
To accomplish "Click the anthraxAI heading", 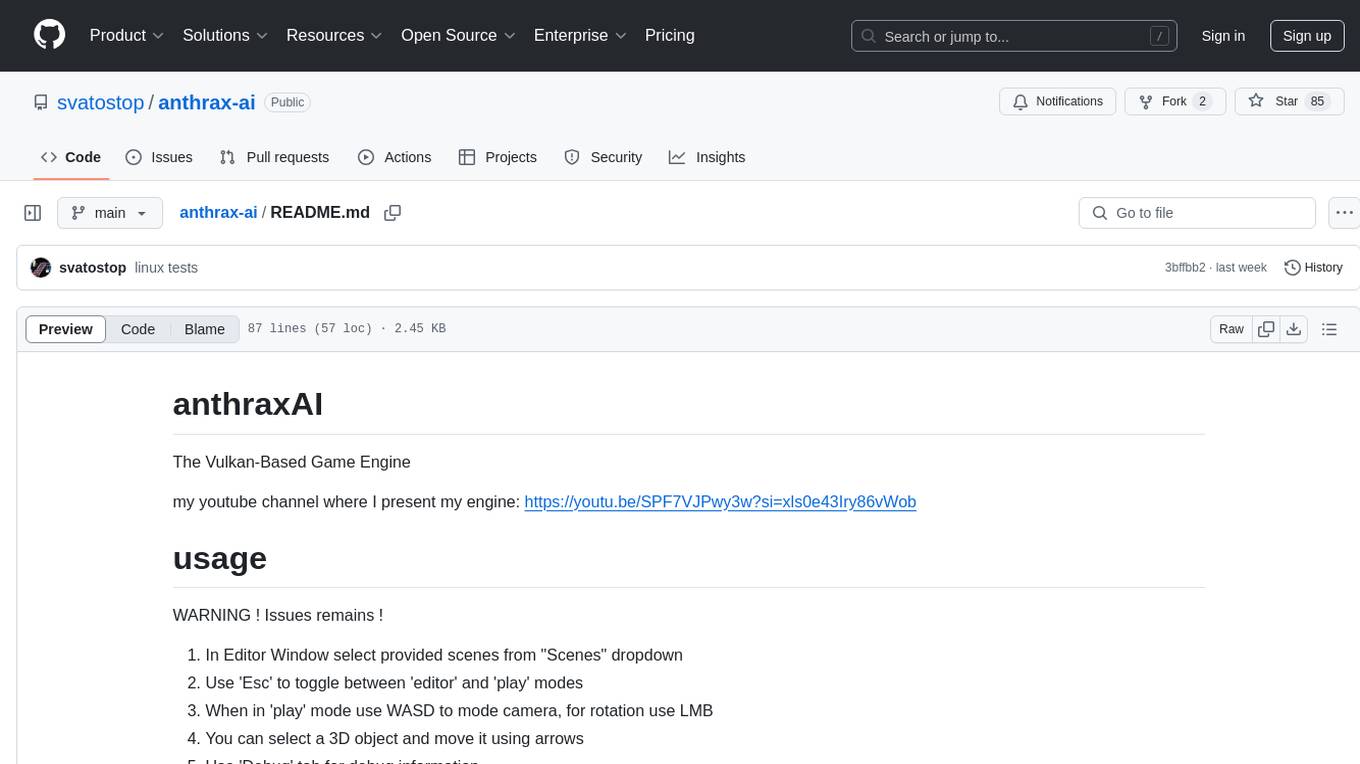I will [248, 404].
